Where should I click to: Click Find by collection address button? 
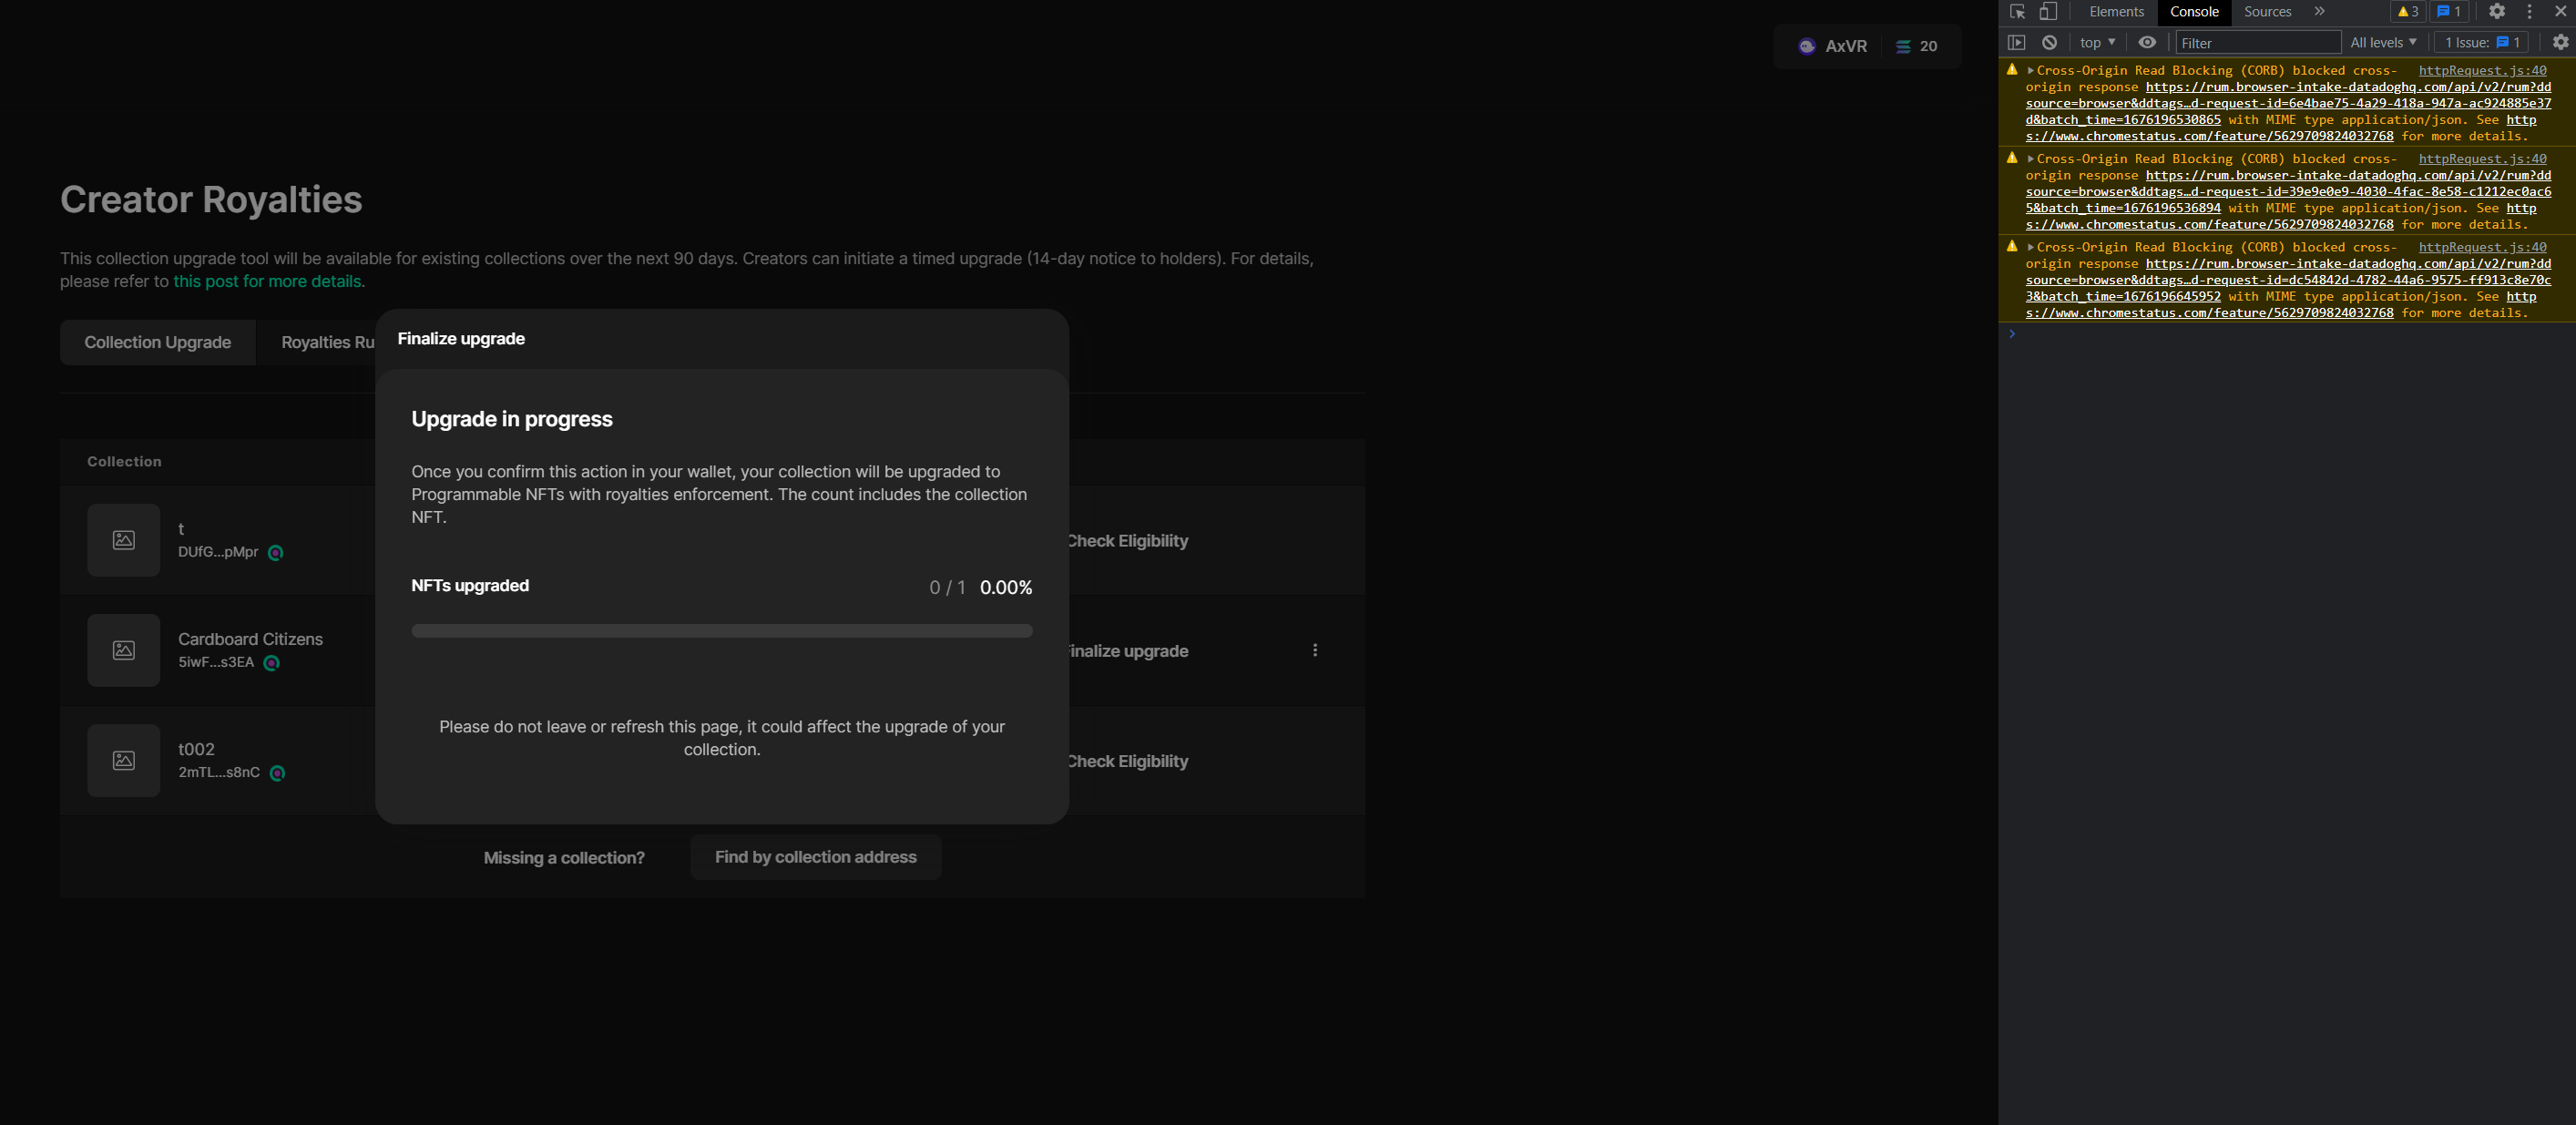tap(815, 857)
